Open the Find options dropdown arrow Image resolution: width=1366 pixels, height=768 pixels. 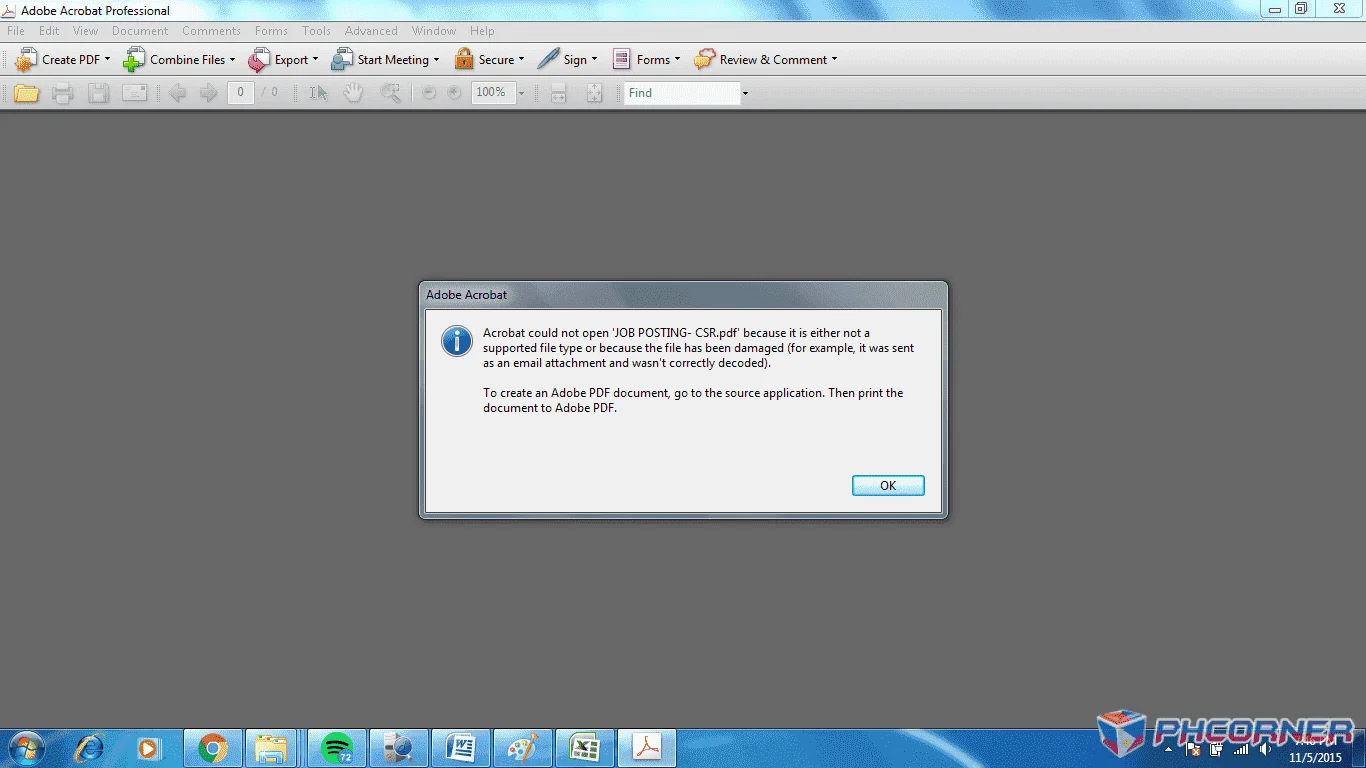tap(745, 93)
